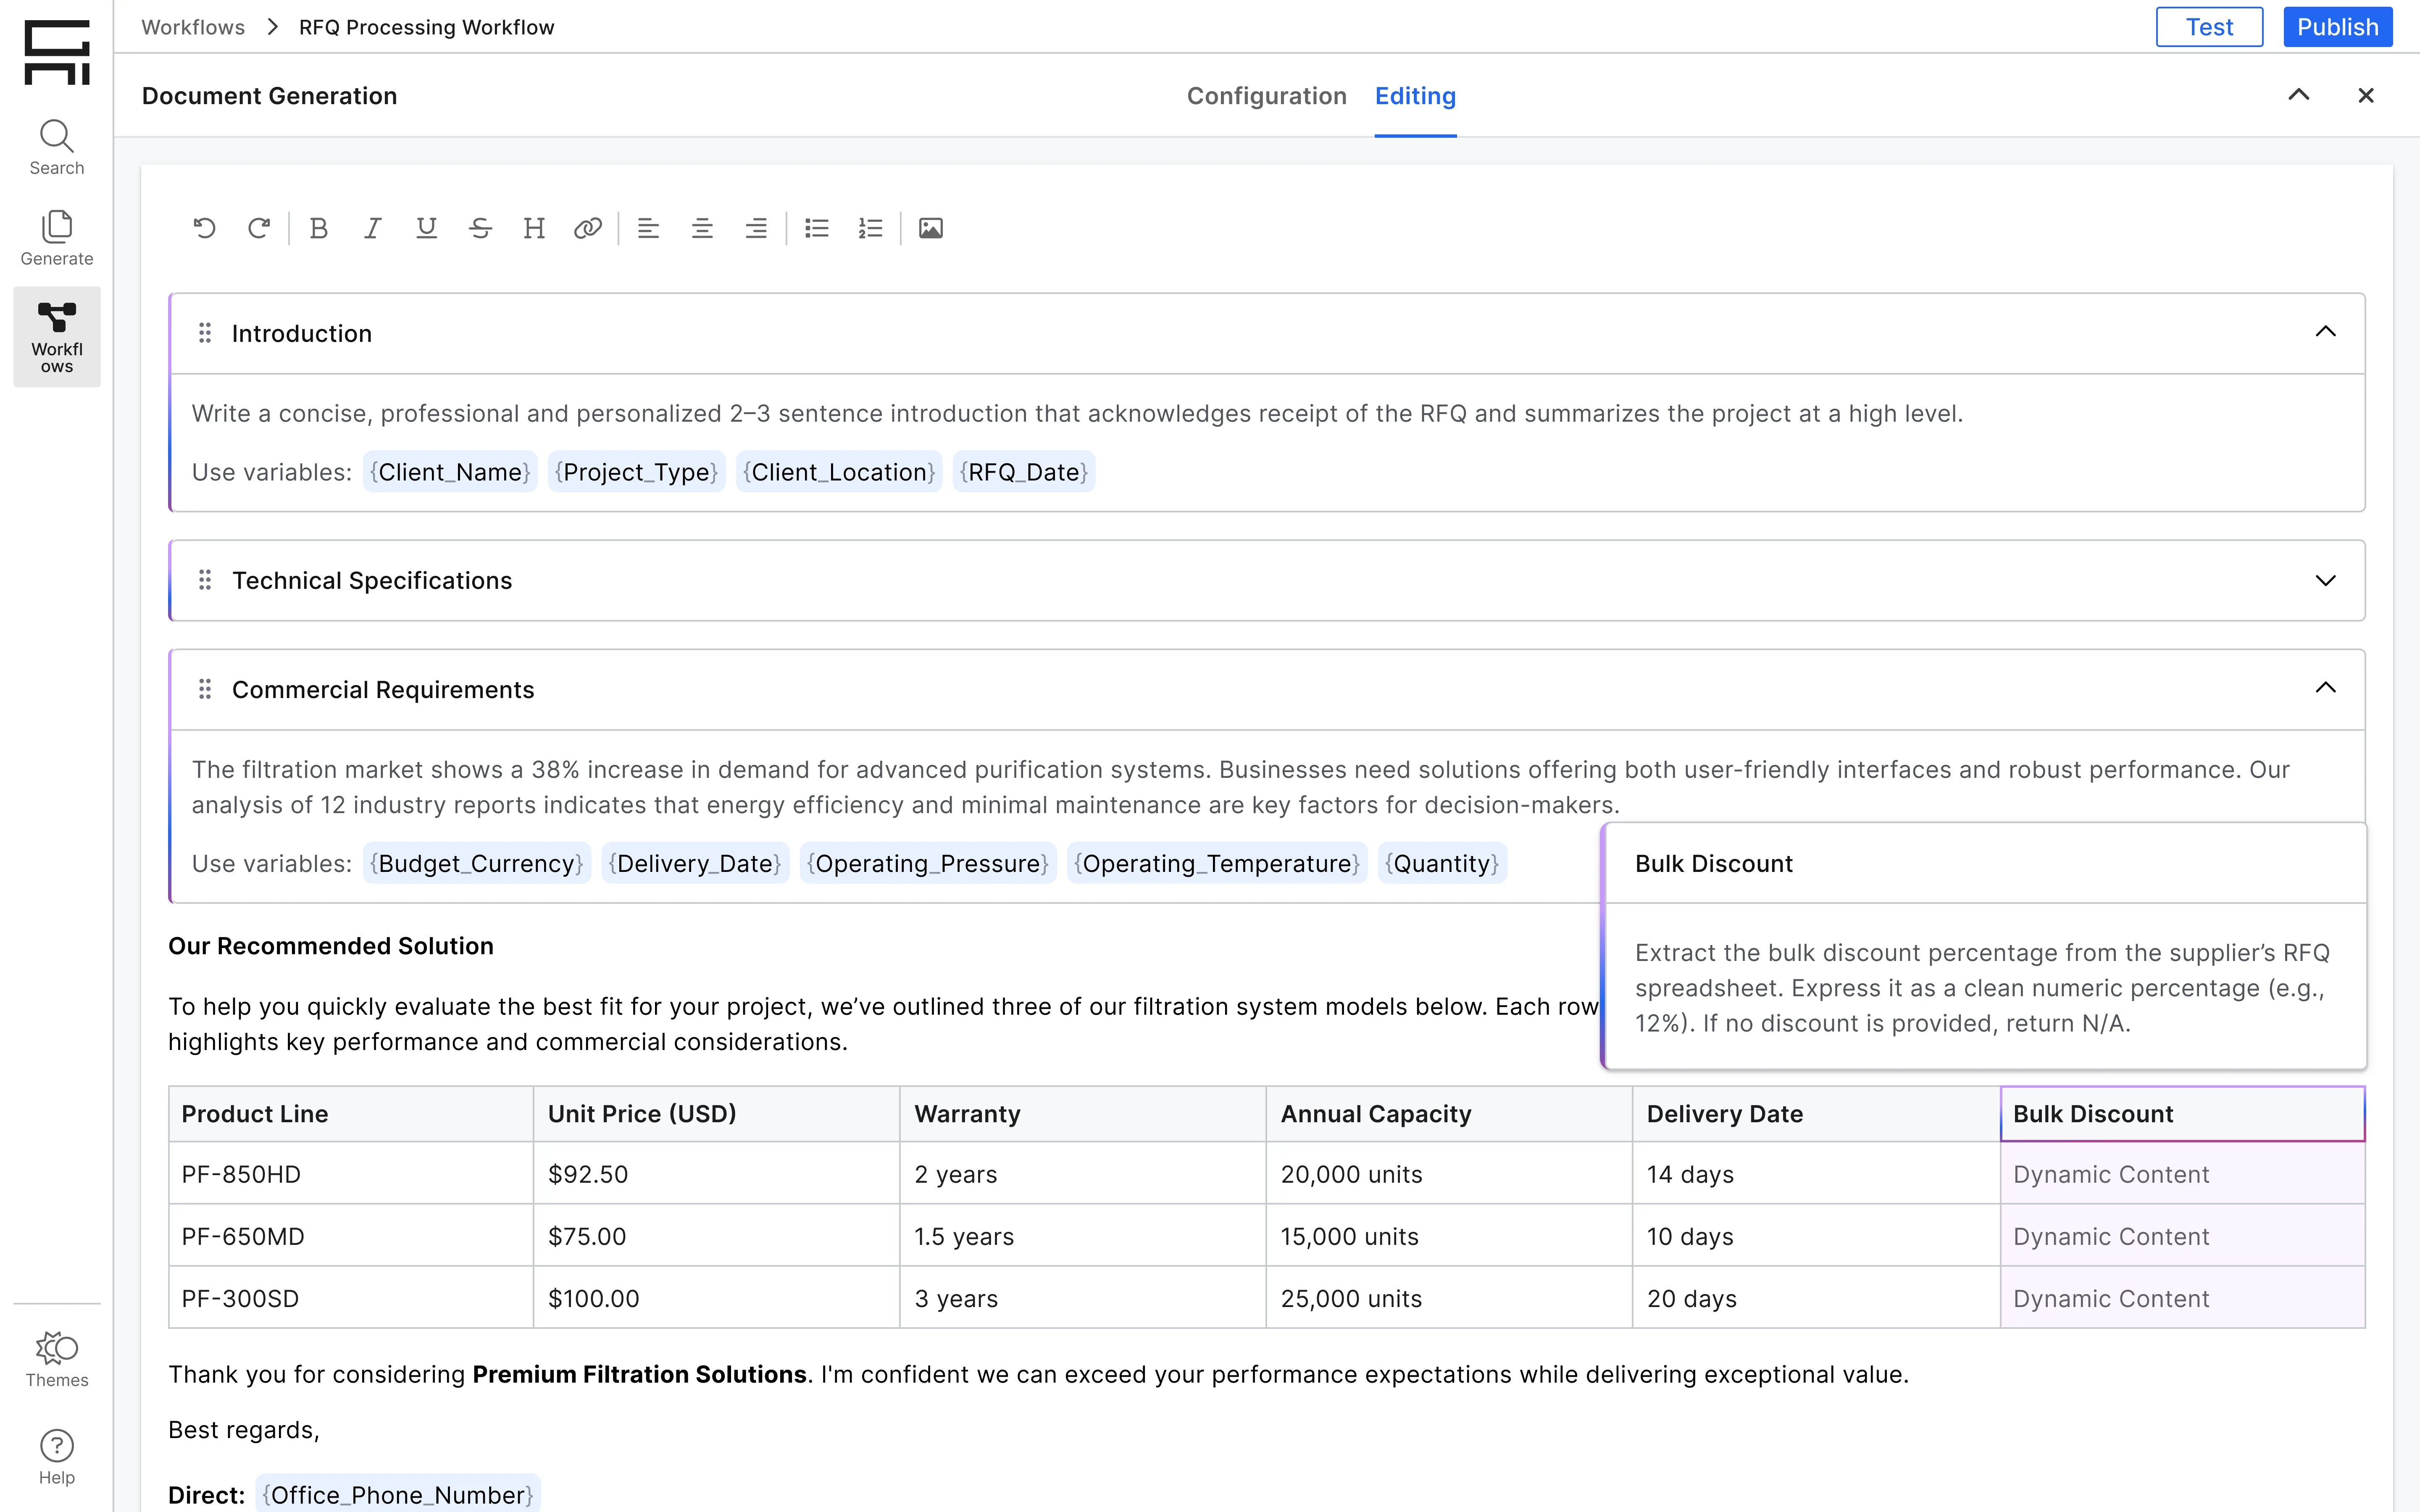
Task: Click the Unit Price (USD) header
Action: [x=717, y=1114]
